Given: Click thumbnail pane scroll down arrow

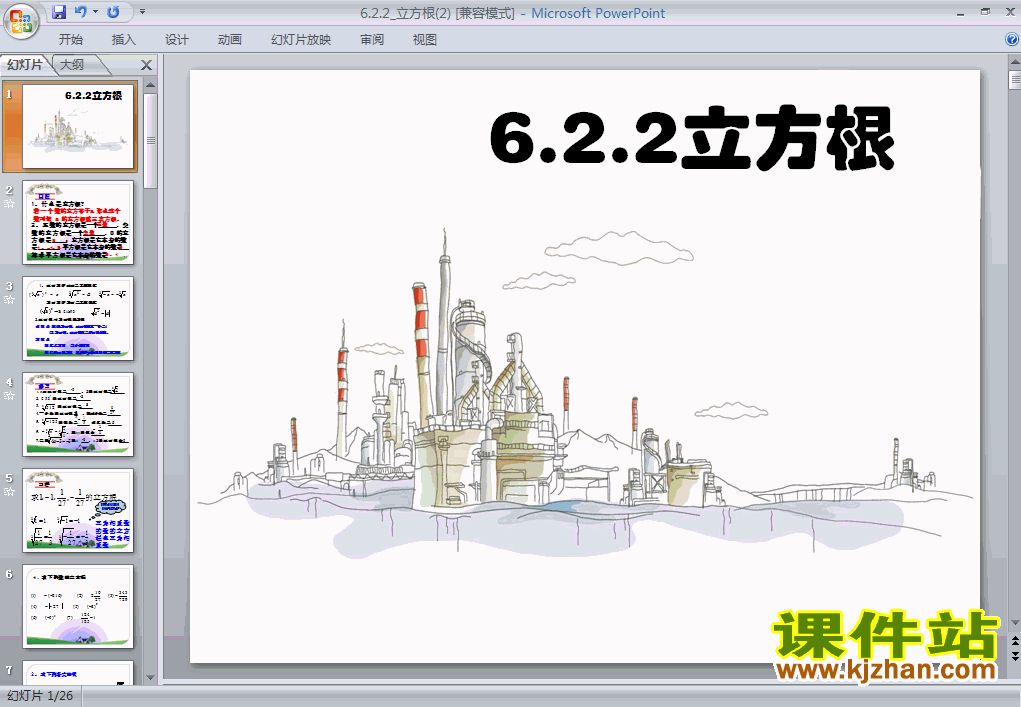Looking at the screenshot, I should pos(150,678).
